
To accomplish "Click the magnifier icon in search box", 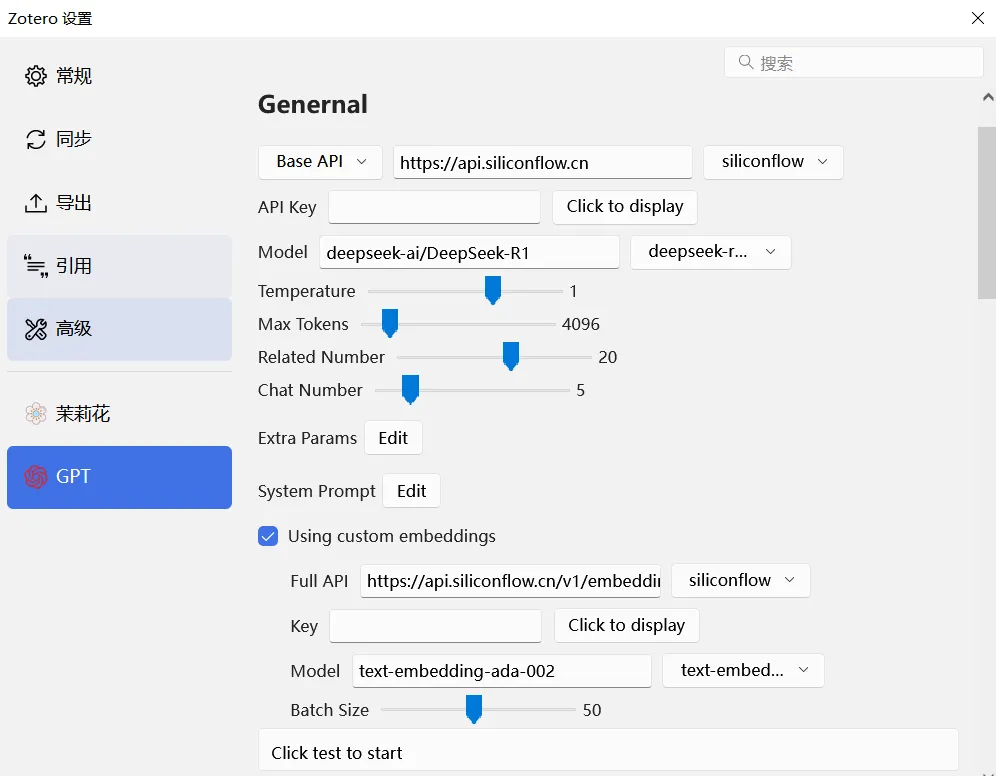I will tap(746, 63).
